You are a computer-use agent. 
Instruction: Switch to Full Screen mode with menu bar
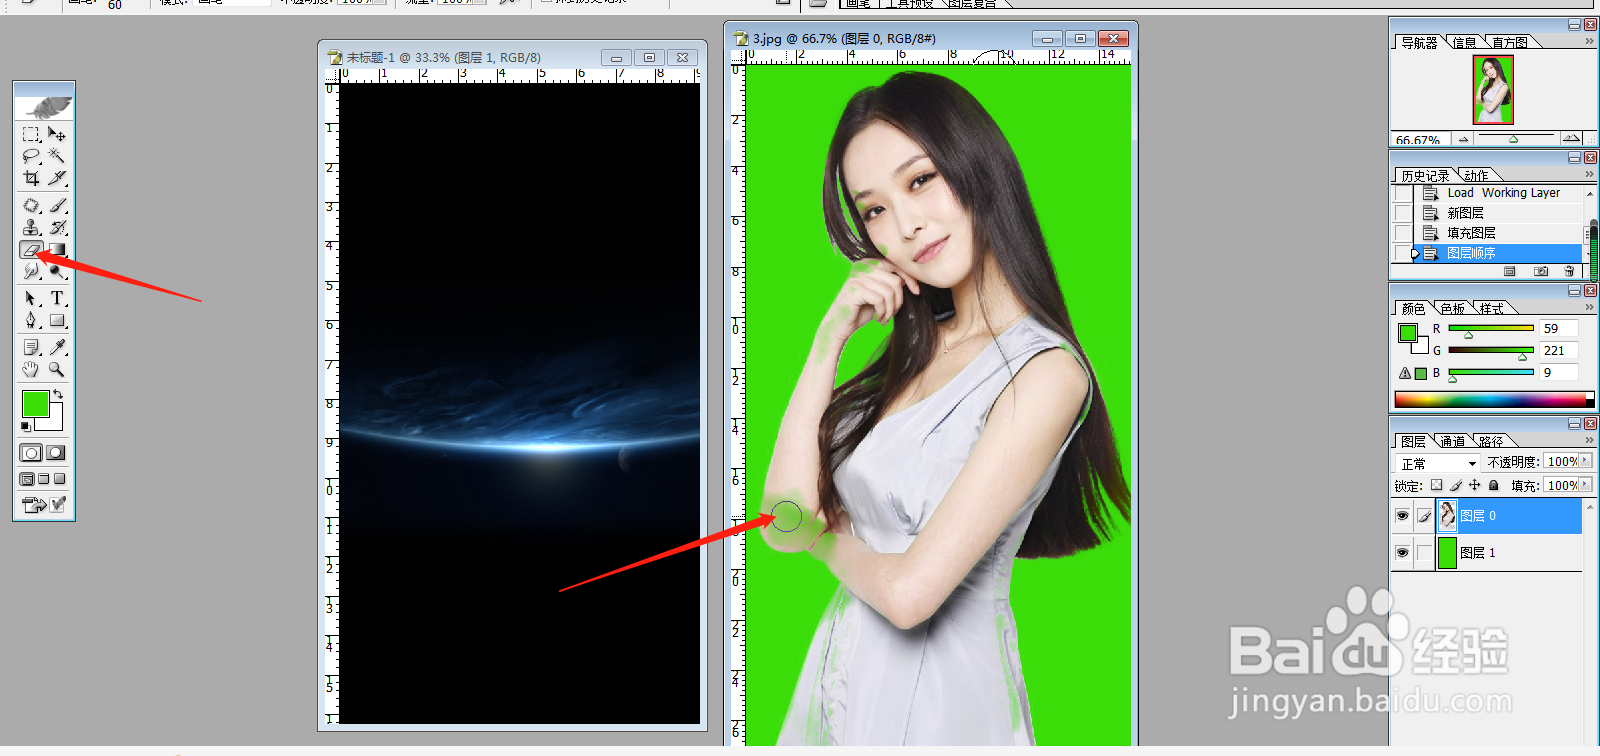[43, 479]
